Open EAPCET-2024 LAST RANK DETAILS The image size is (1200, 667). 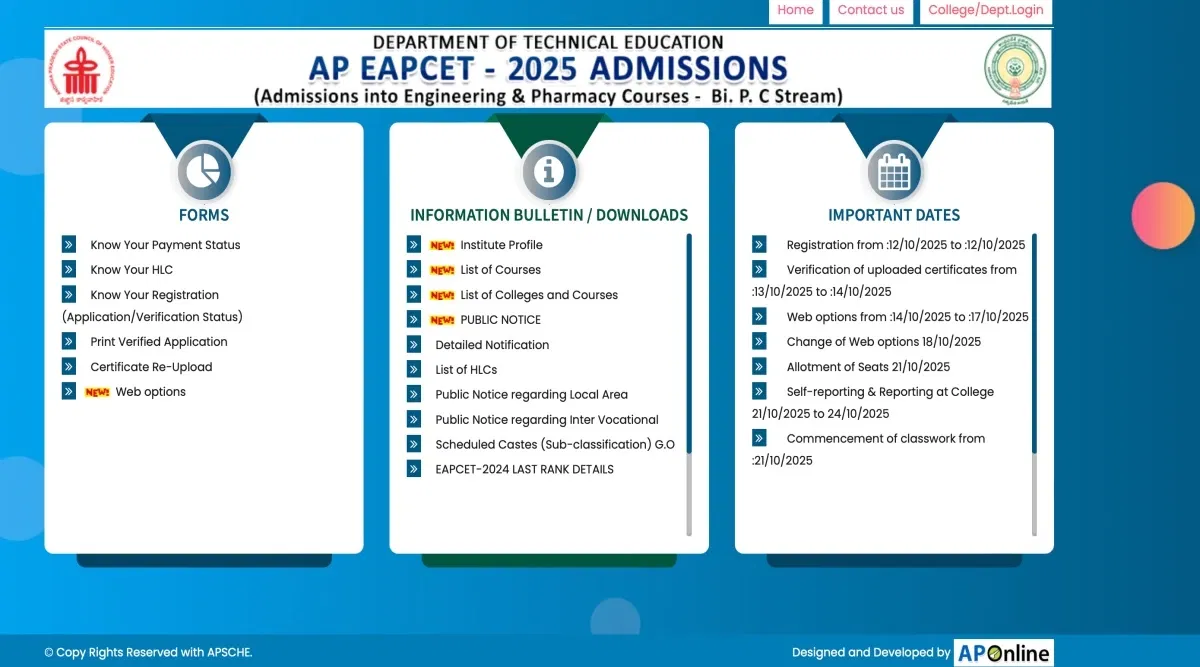coord(524,469)
